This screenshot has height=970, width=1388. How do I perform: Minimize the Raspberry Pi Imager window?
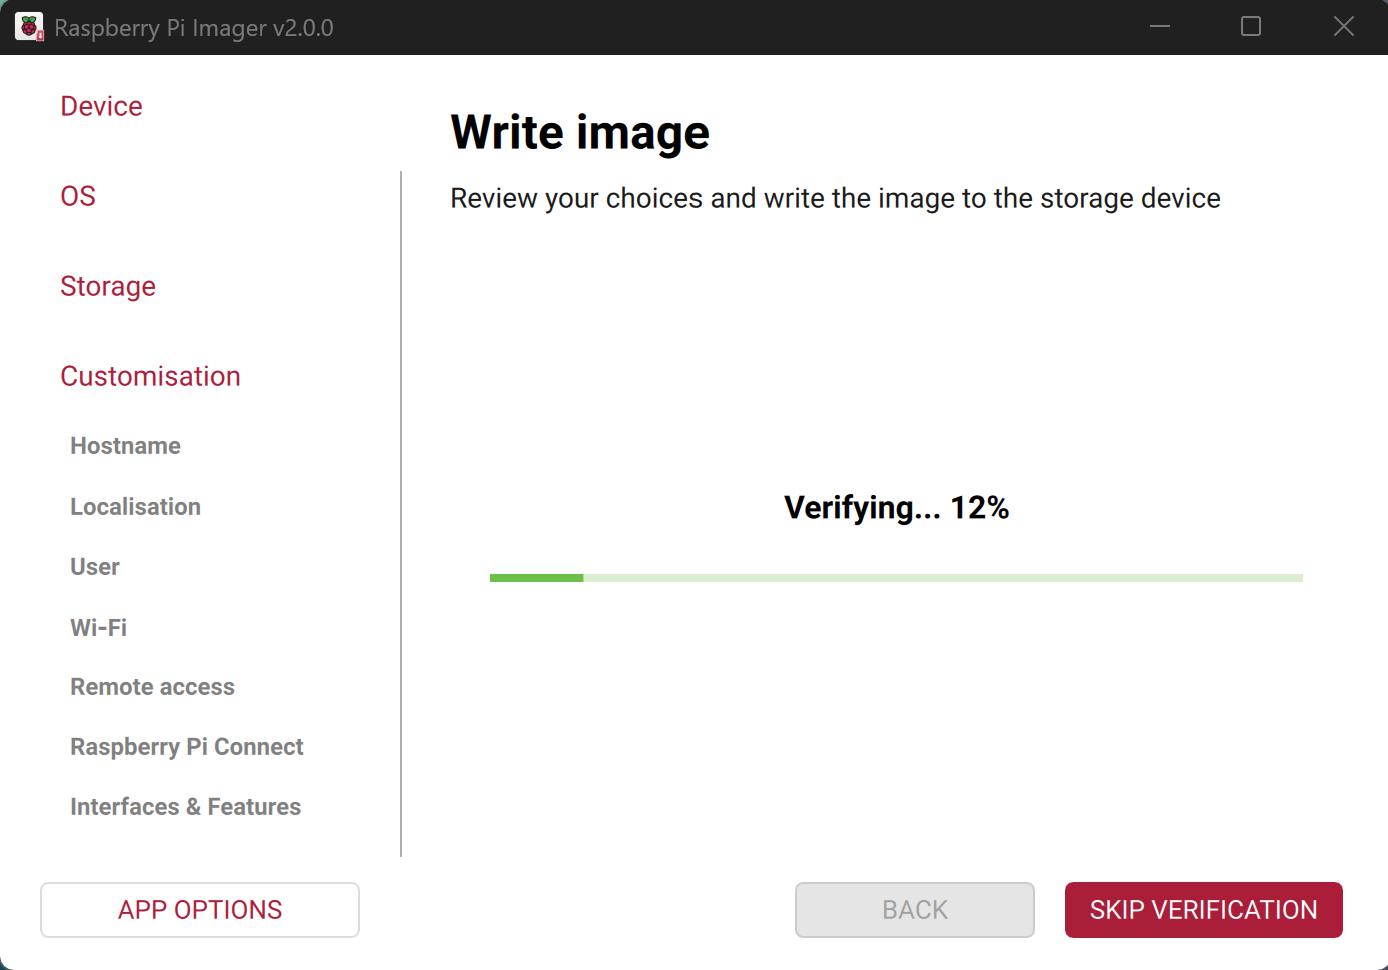point(1160,27)
